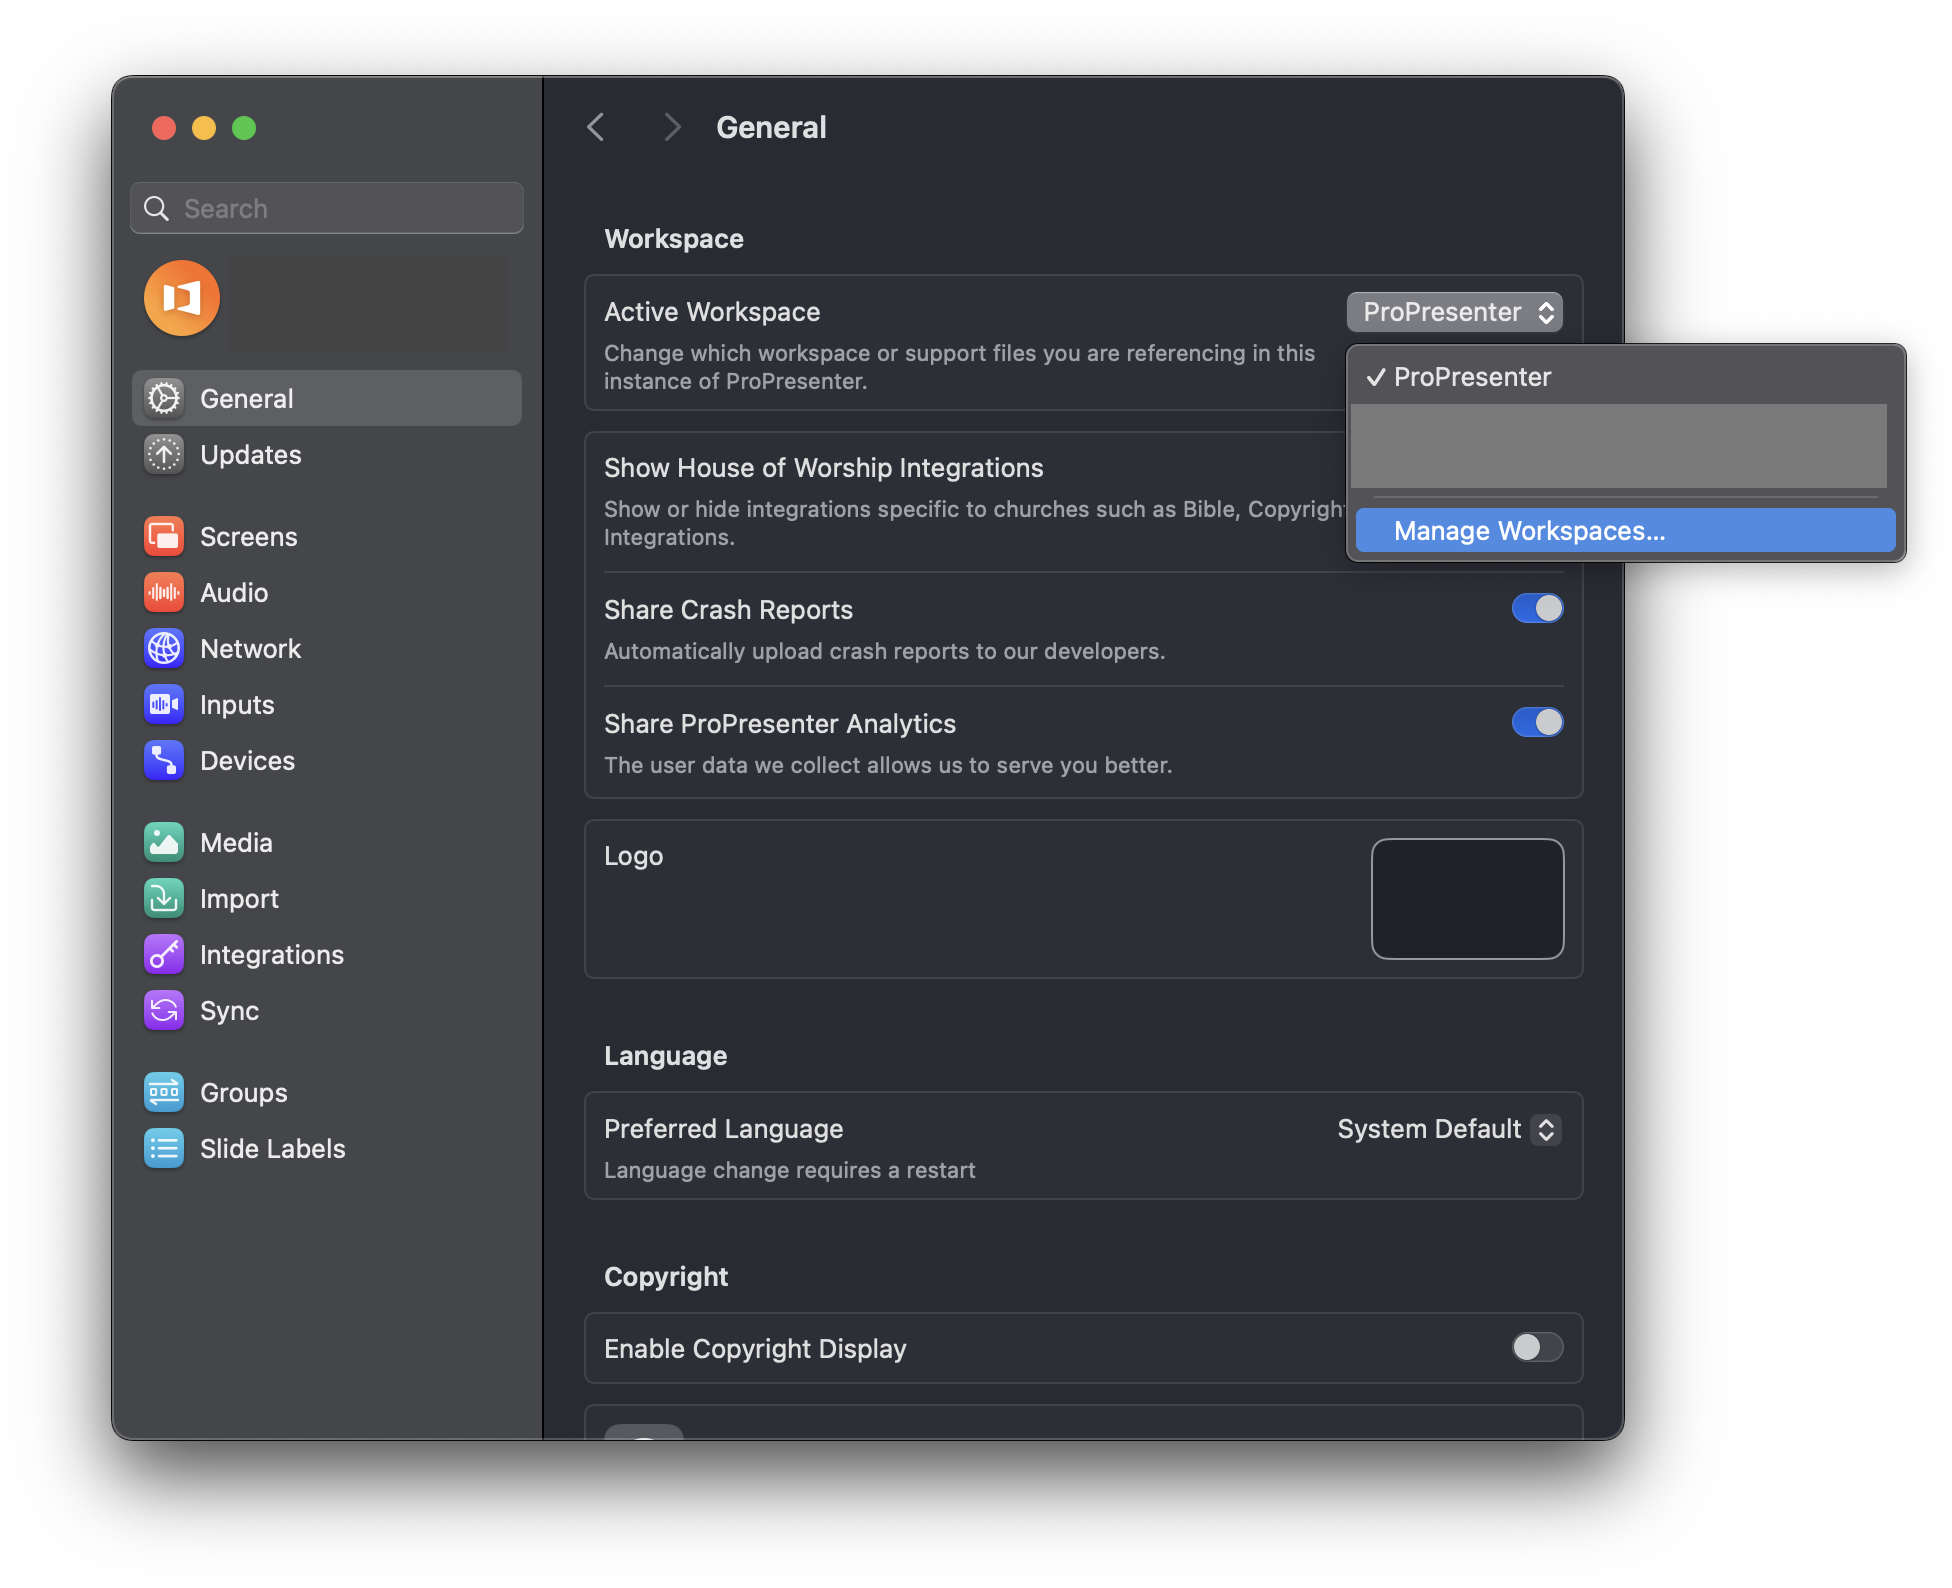
Task: Select the Sync sidebar icon
Action: 164,1011
